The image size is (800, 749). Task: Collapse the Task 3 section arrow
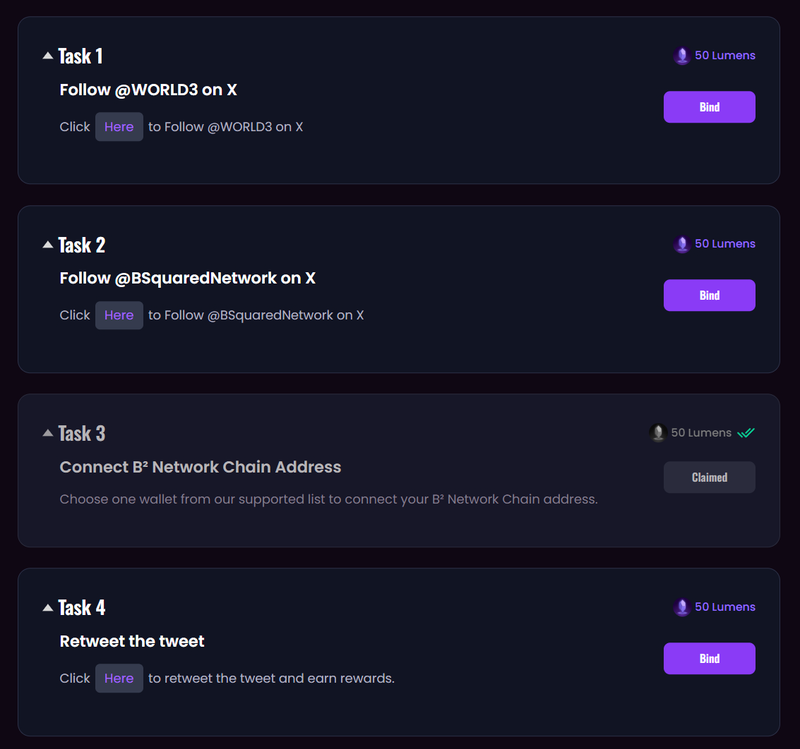tap(48, 433)
